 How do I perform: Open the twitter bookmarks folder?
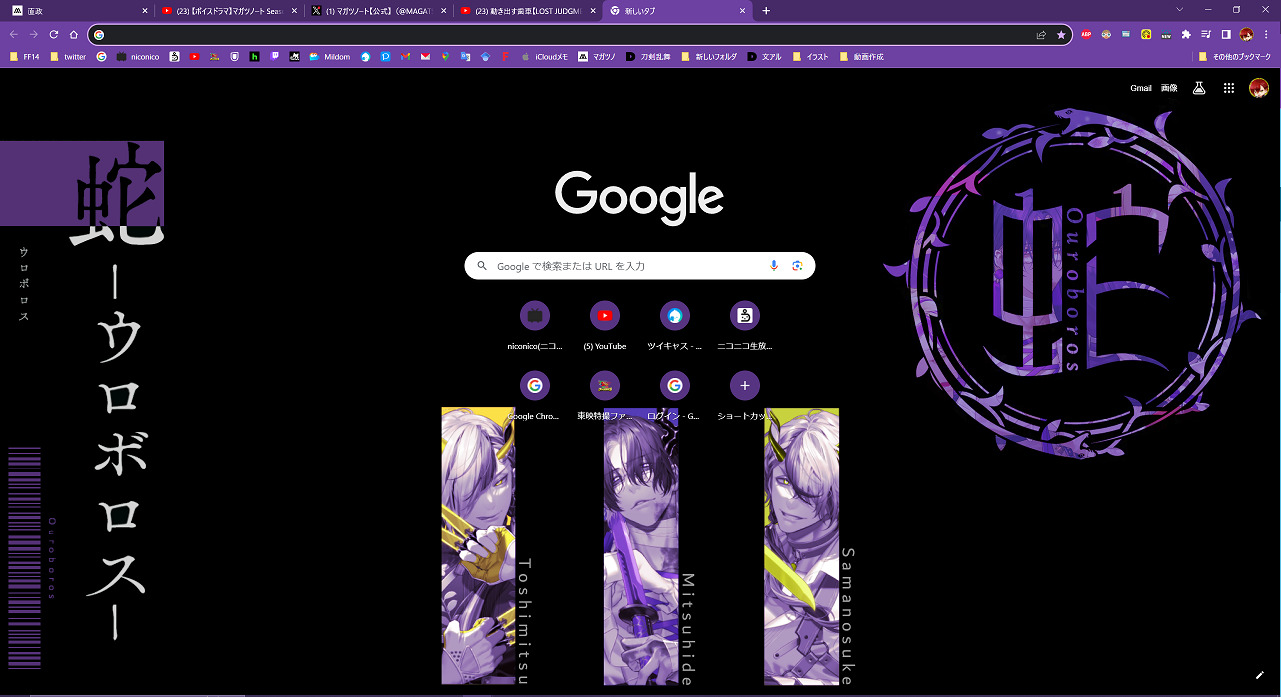pos(68,57)
